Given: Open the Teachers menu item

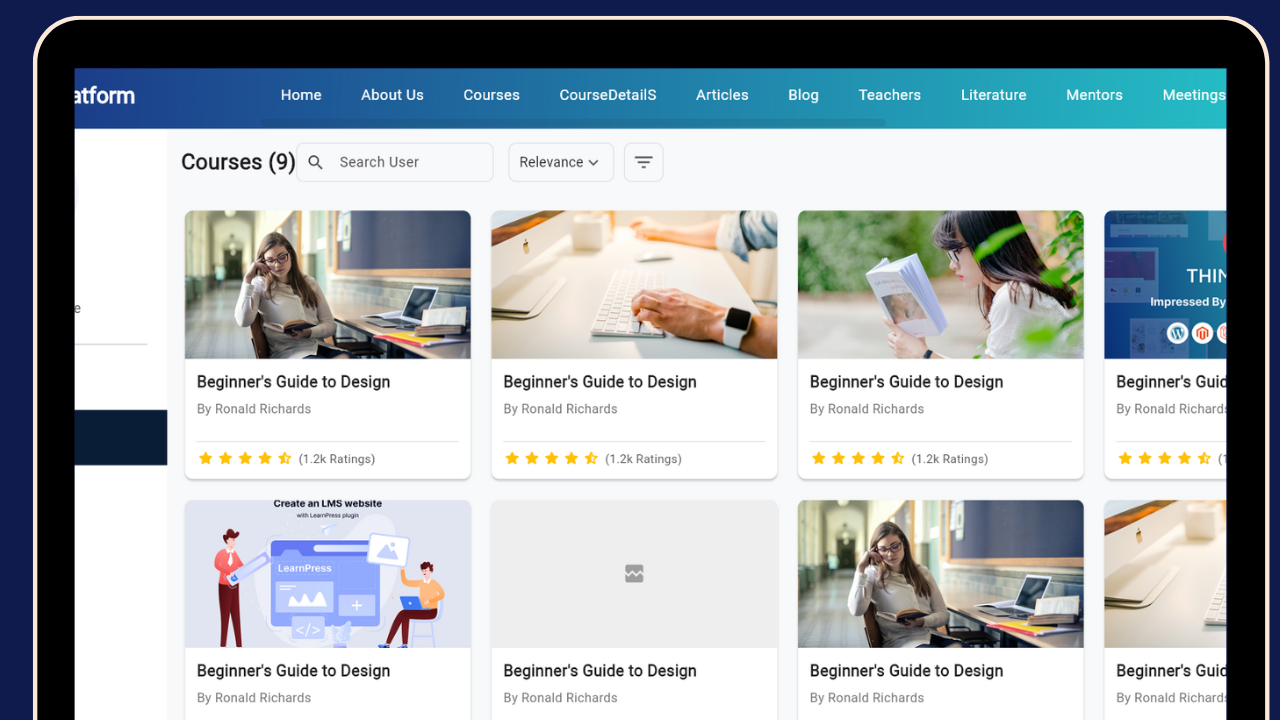Looking at the screenshot, I should pos(889,95).
